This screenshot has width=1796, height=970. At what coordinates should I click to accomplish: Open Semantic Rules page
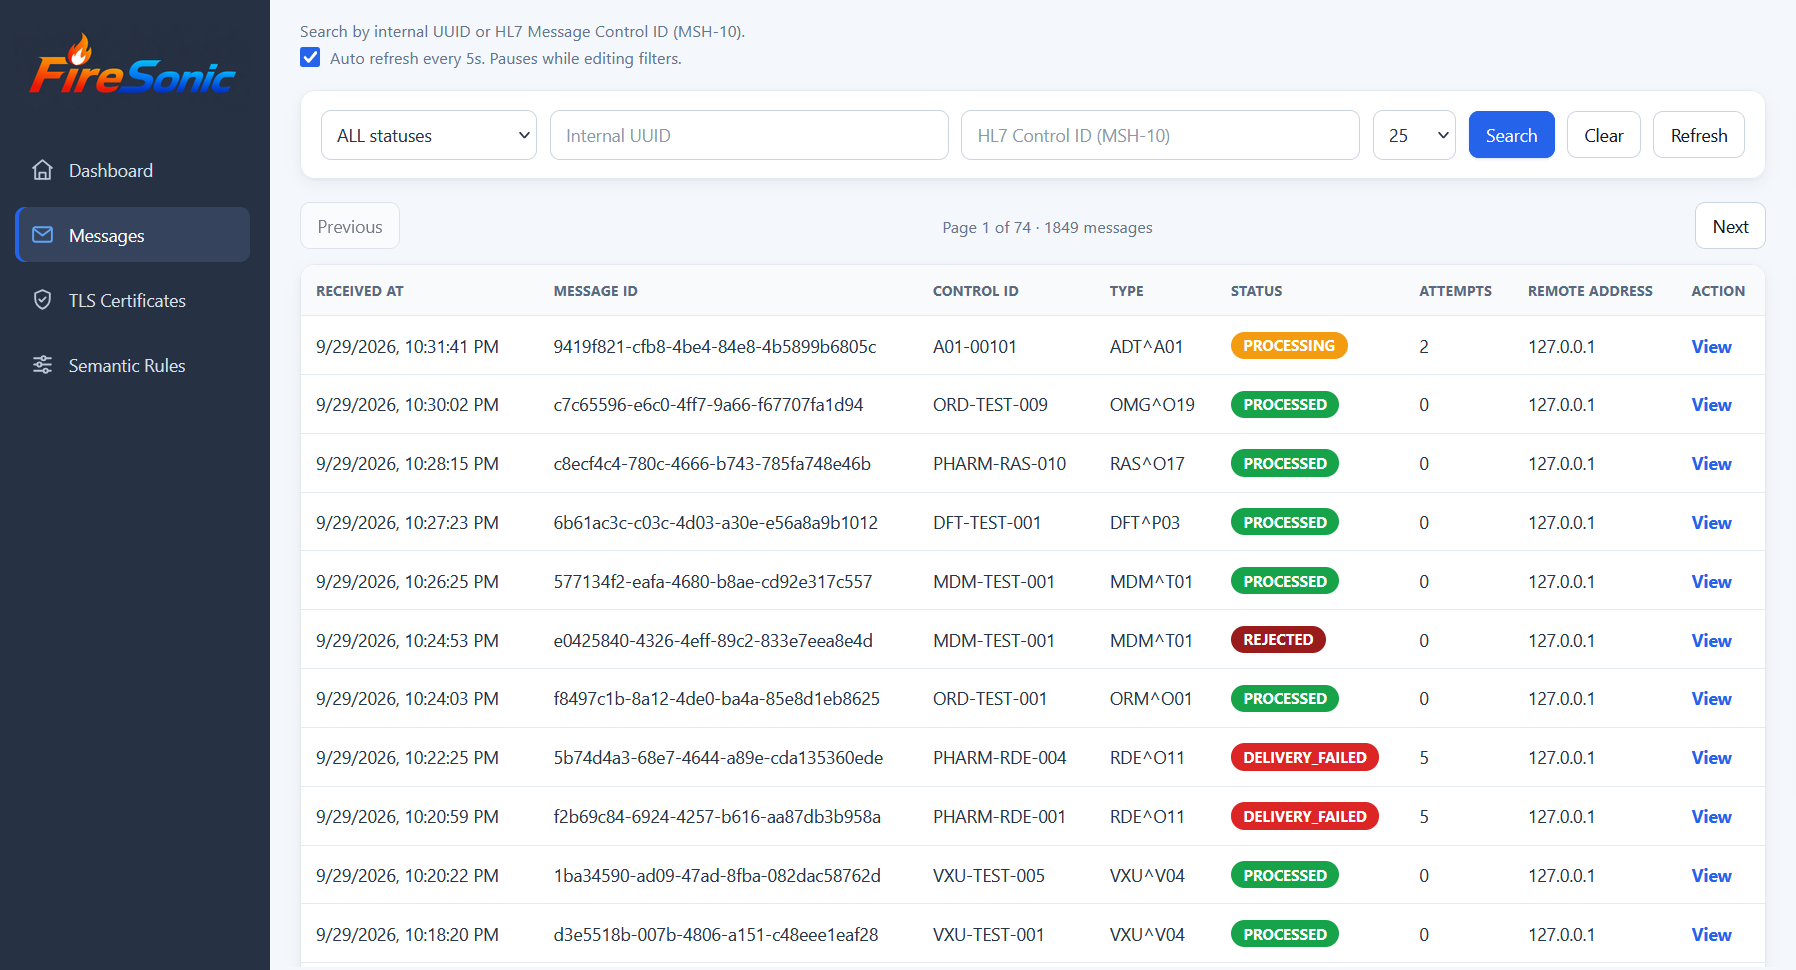click(133, 365)
